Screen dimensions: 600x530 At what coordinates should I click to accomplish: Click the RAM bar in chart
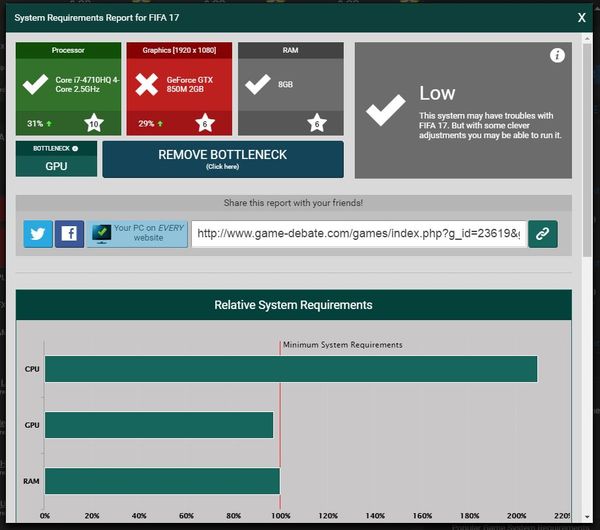[x=162, y=481]
